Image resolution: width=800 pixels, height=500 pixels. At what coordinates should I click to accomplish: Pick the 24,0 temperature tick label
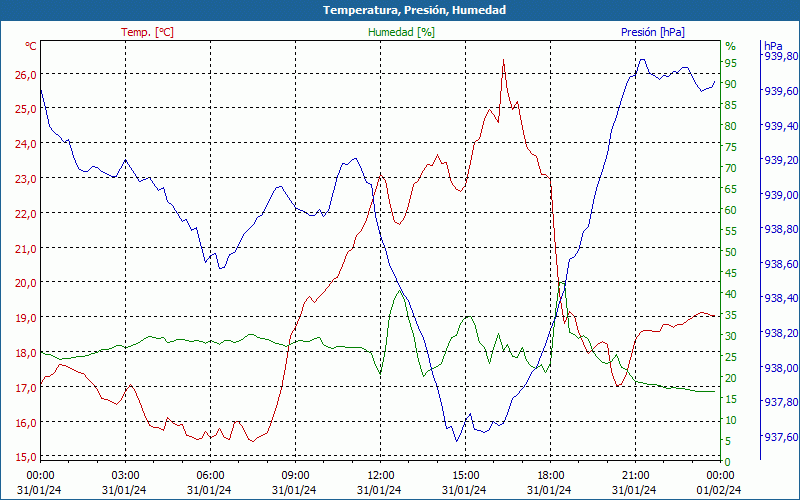tap(26, 144)
